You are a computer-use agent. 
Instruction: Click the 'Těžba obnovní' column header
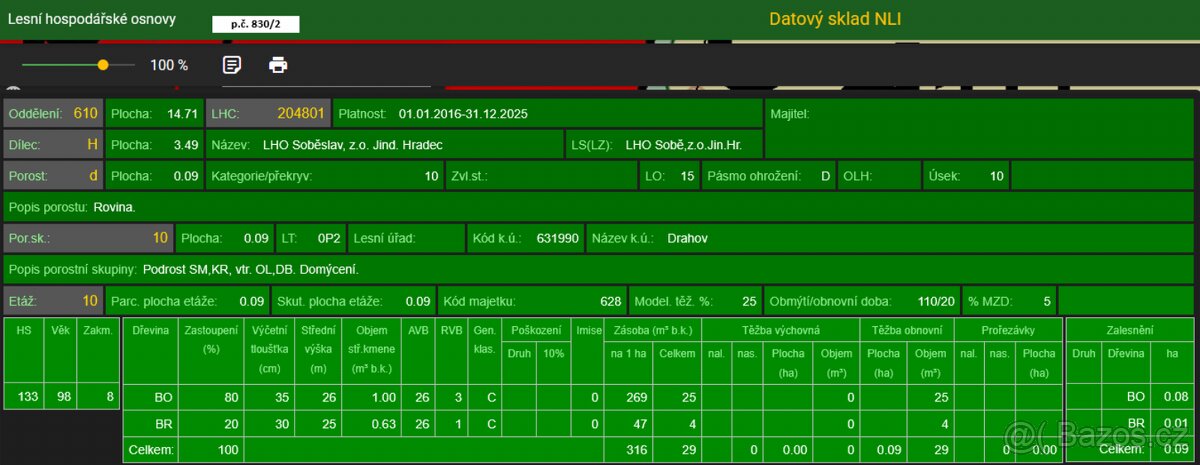point(906,329)
